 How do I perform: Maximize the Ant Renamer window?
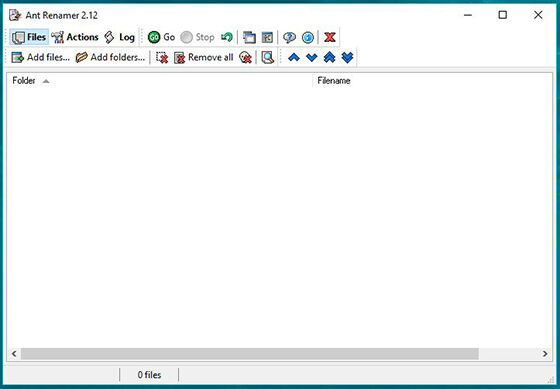502,15
